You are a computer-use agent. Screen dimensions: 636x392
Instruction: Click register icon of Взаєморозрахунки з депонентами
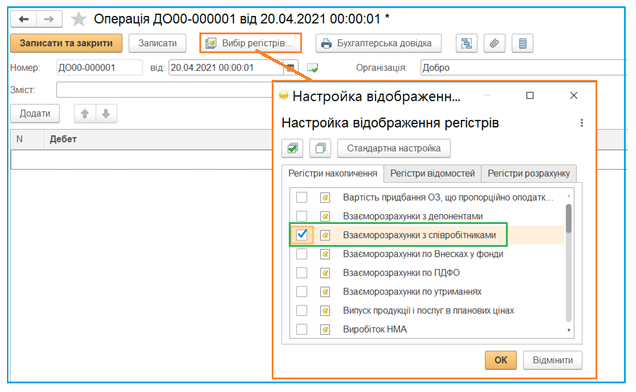click(325, 216)
